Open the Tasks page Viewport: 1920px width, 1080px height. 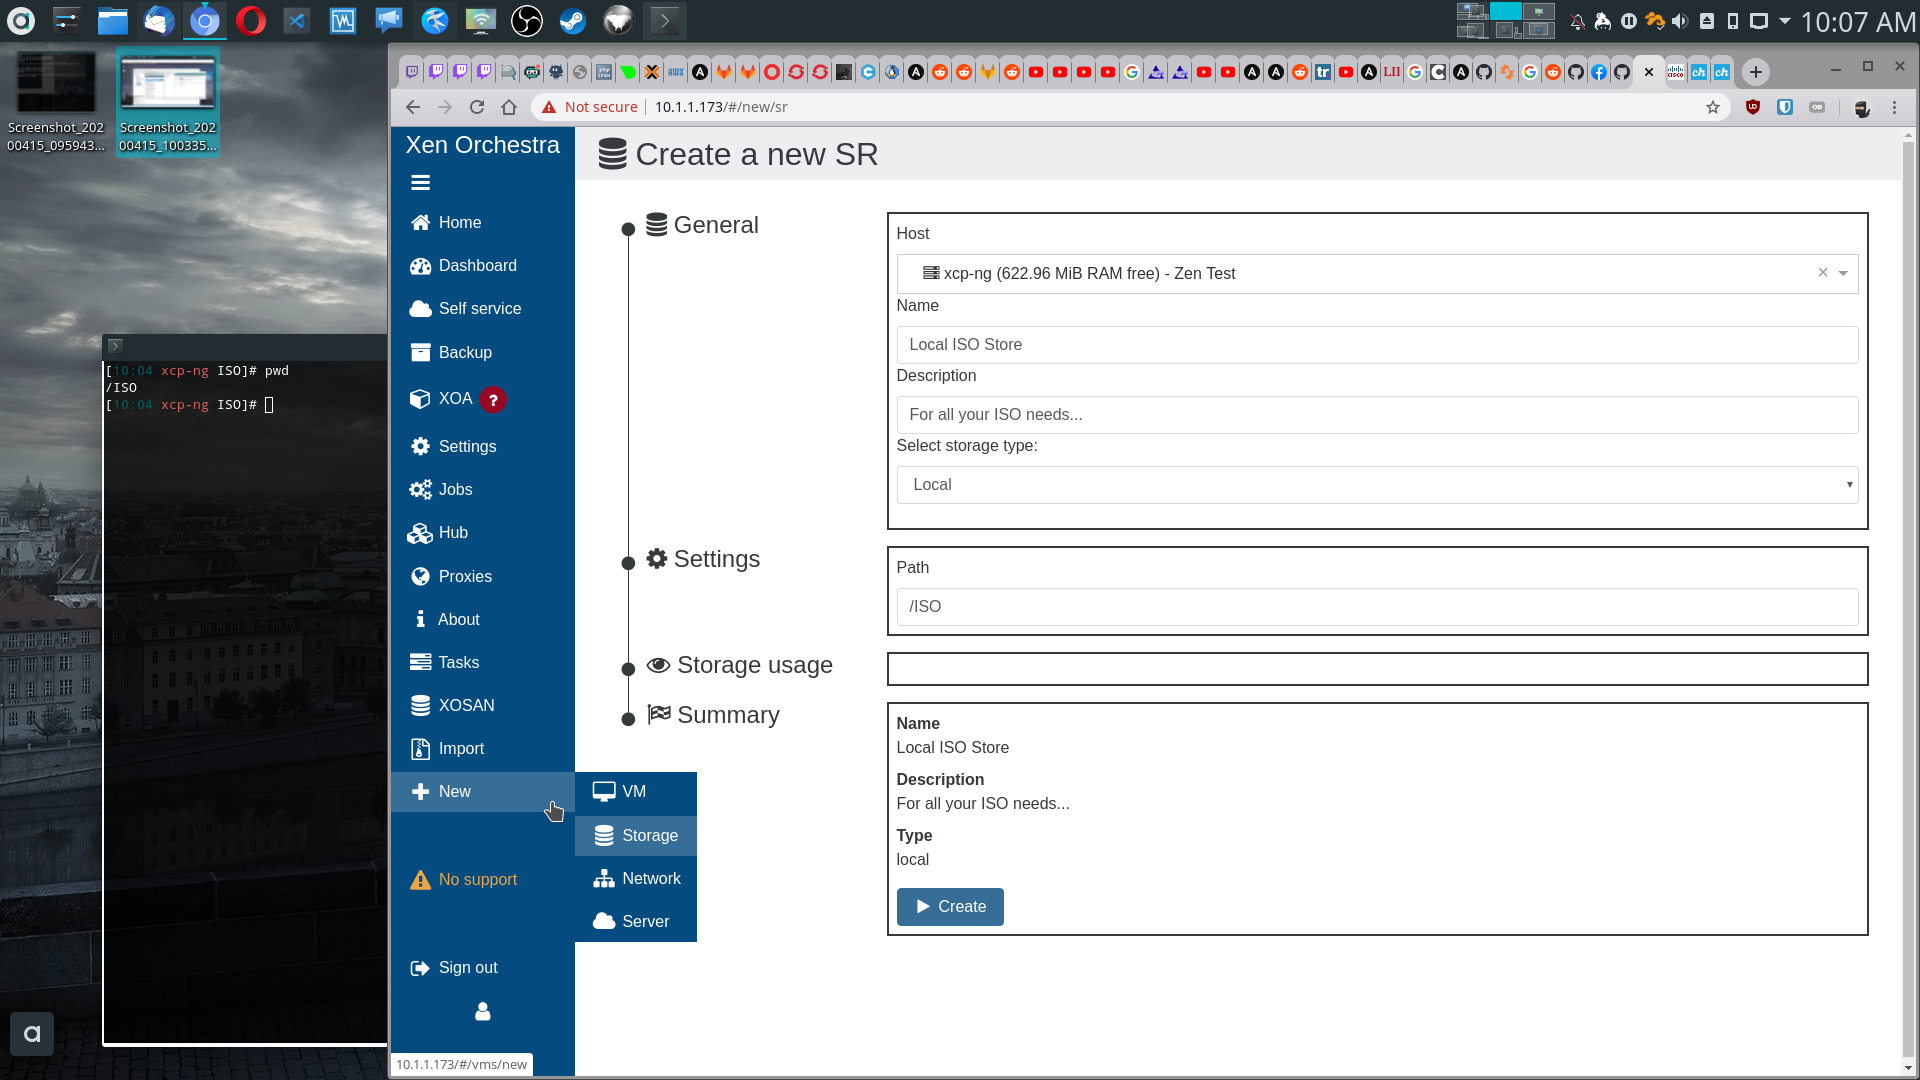click(483, 662)
